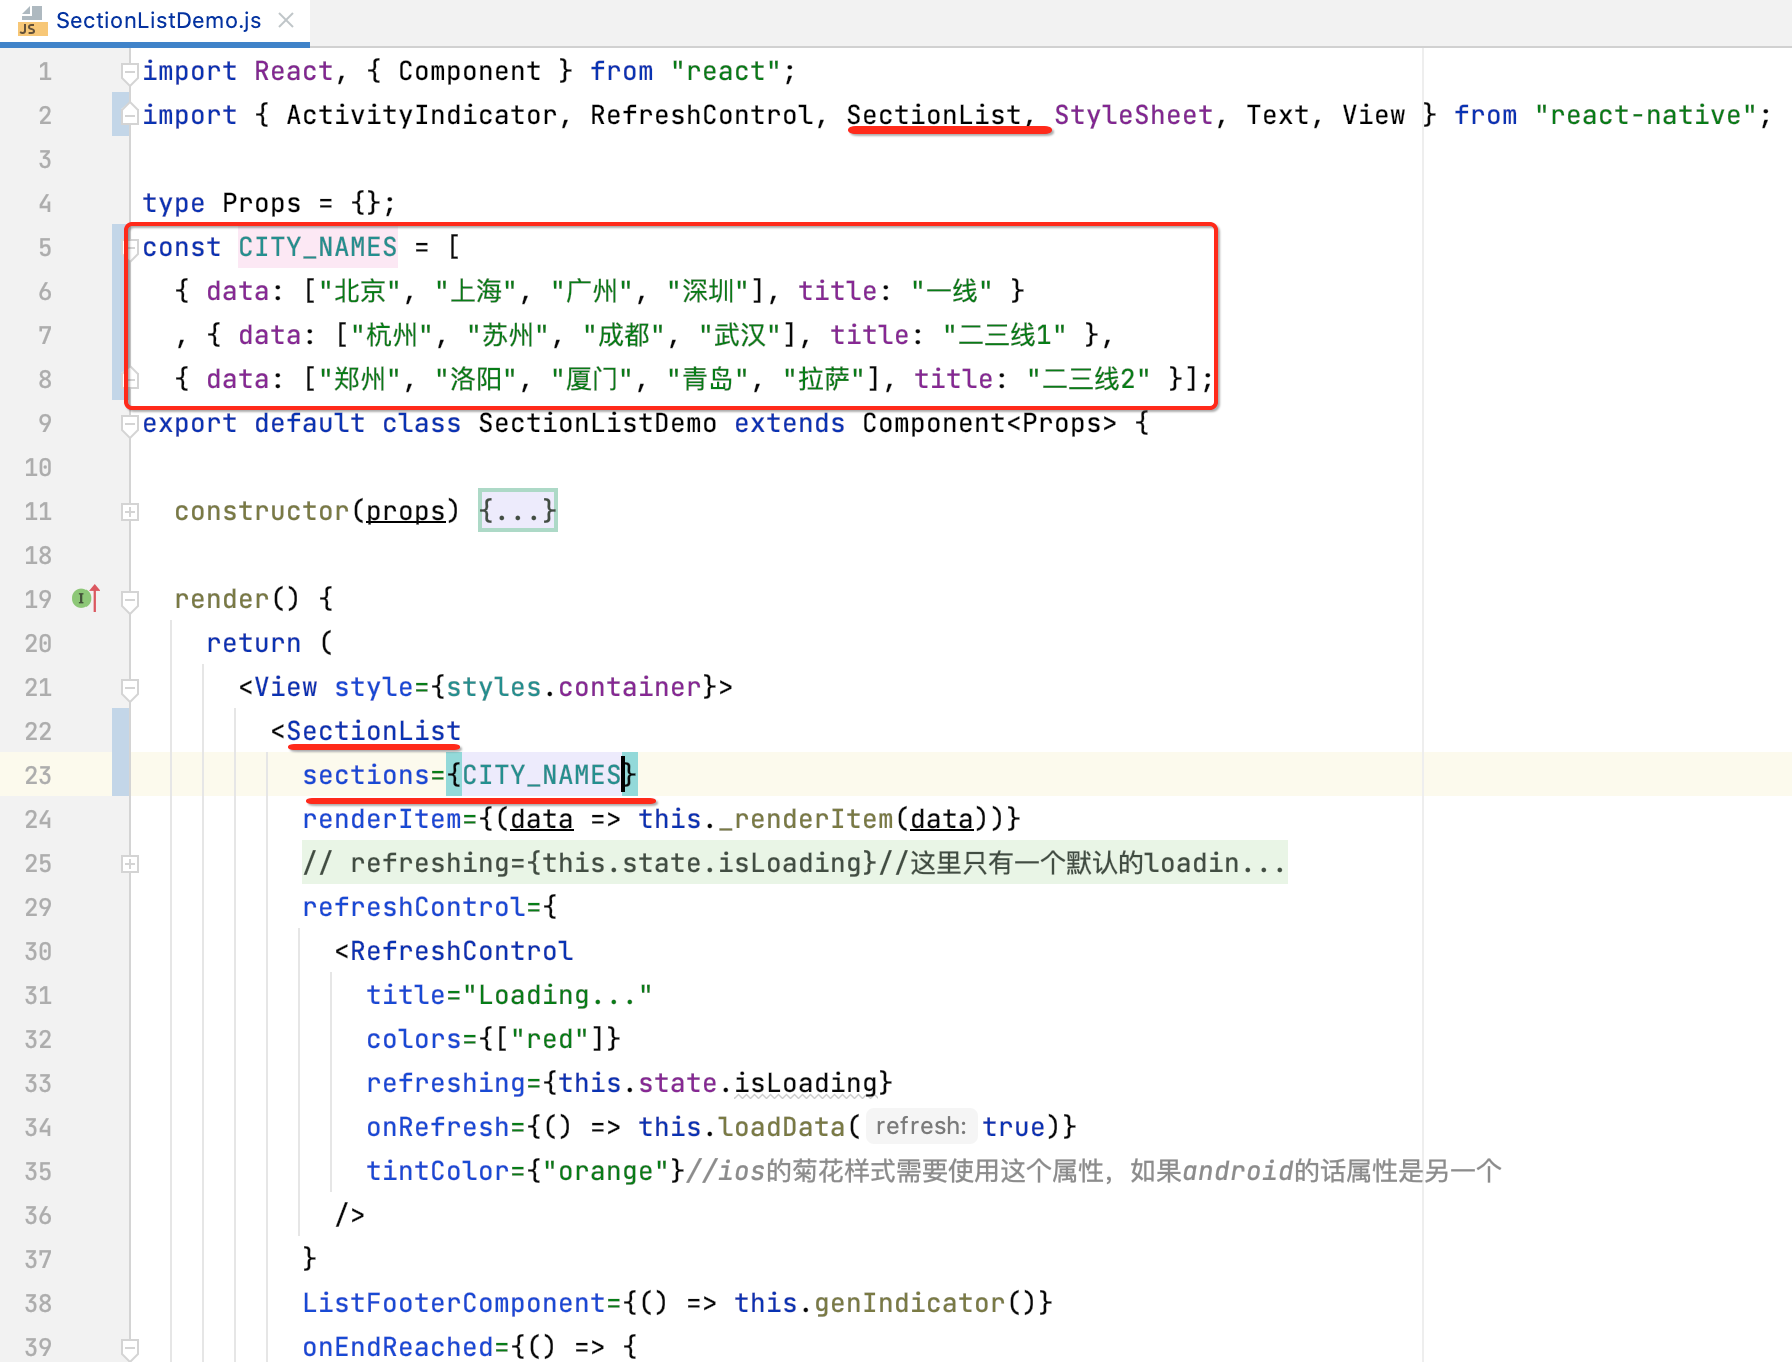Collapse the render() method fold arrow on line 19

click(128, 598)
